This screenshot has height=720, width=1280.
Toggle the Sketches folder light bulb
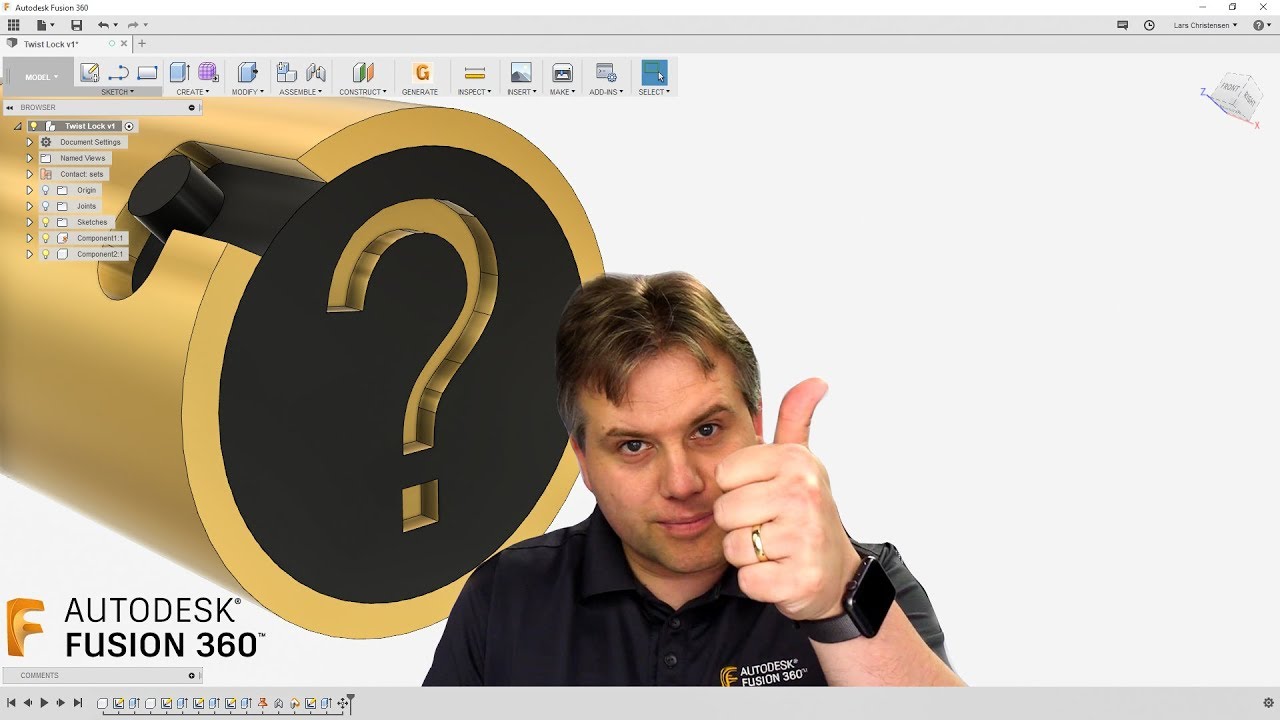click(45, 222)
